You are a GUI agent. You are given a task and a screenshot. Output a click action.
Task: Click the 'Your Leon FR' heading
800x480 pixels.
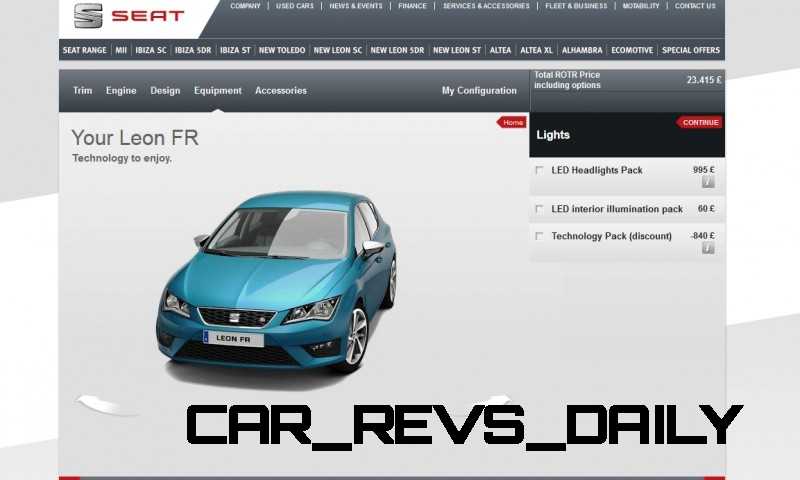135,138
